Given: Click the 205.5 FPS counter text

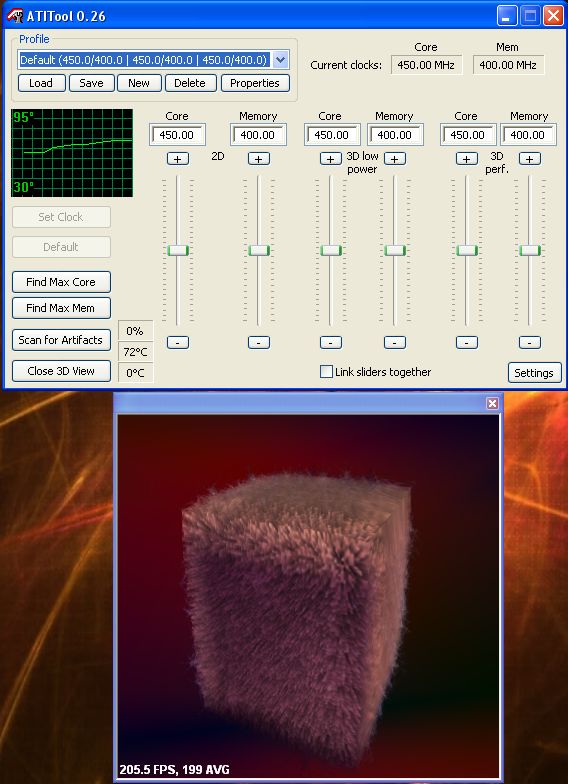Looking at the screenshot, I should point(174,769).
